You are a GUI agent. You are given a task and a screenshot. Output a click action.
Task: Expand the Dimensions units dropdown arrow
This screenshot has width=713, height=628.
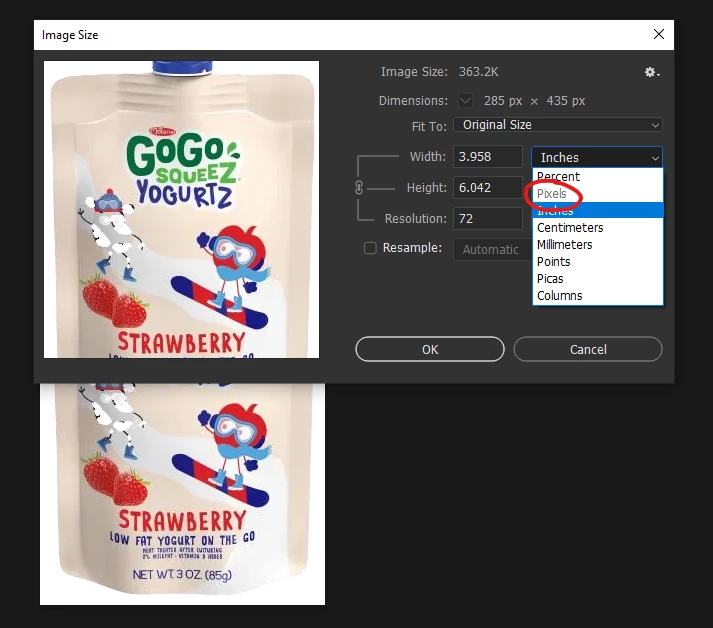[465, 100]
